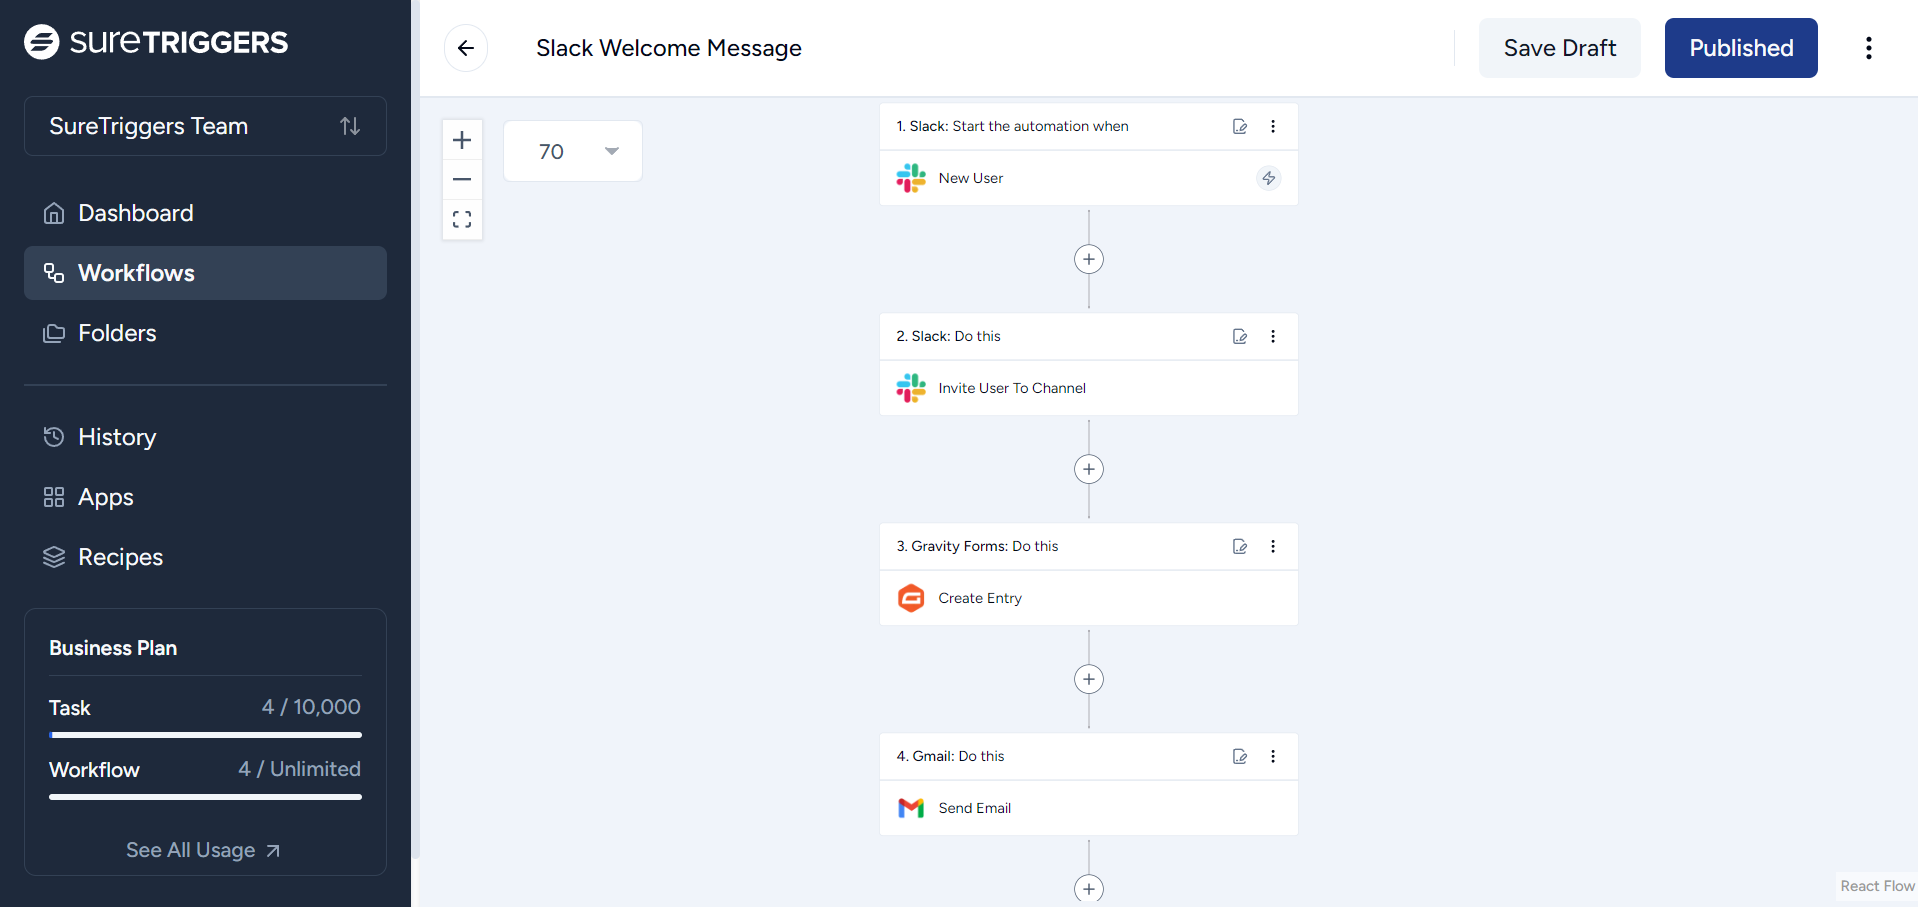Click the Gravity Forms Create Entry icon
Image resolution: width=1918 pixels, height=907 pixels.
(x=911, y=597)
